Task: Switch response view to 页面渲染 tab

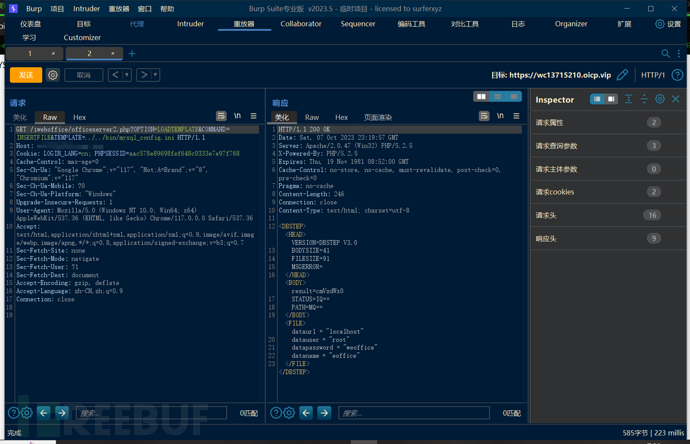Action: (377, 117)
